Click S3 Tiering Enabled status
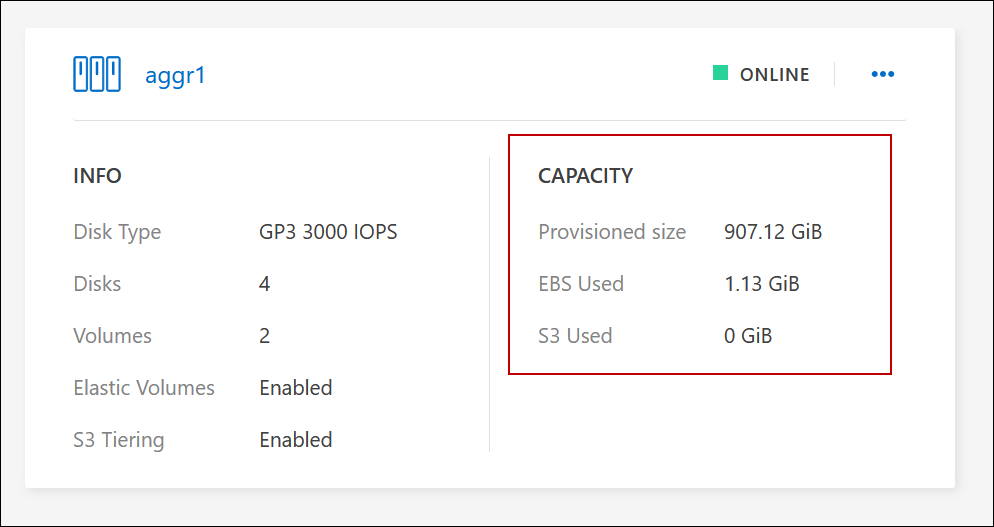 pyautogui.click(x=296, y=440)
